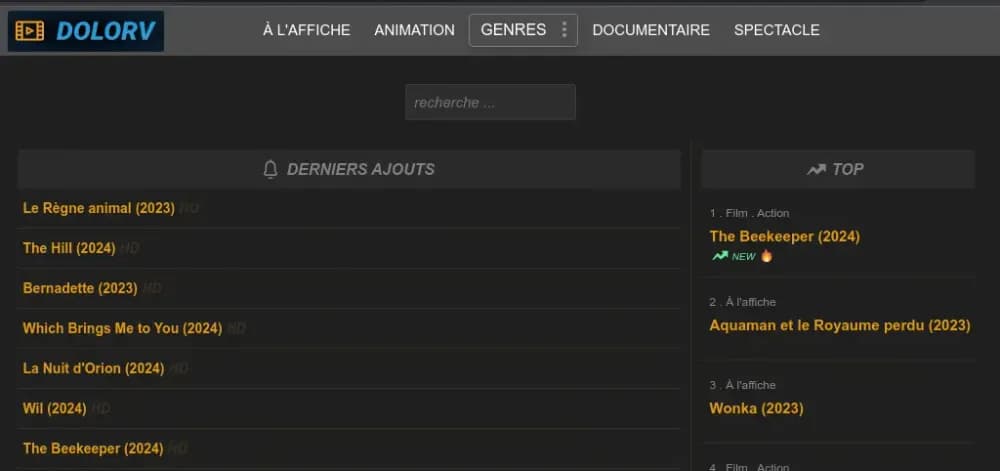Click '3 . À l'affiche' label above Wonka
Image resolution: width=1000 pixels, height=471 pixels.
click(x=742, y=385)
